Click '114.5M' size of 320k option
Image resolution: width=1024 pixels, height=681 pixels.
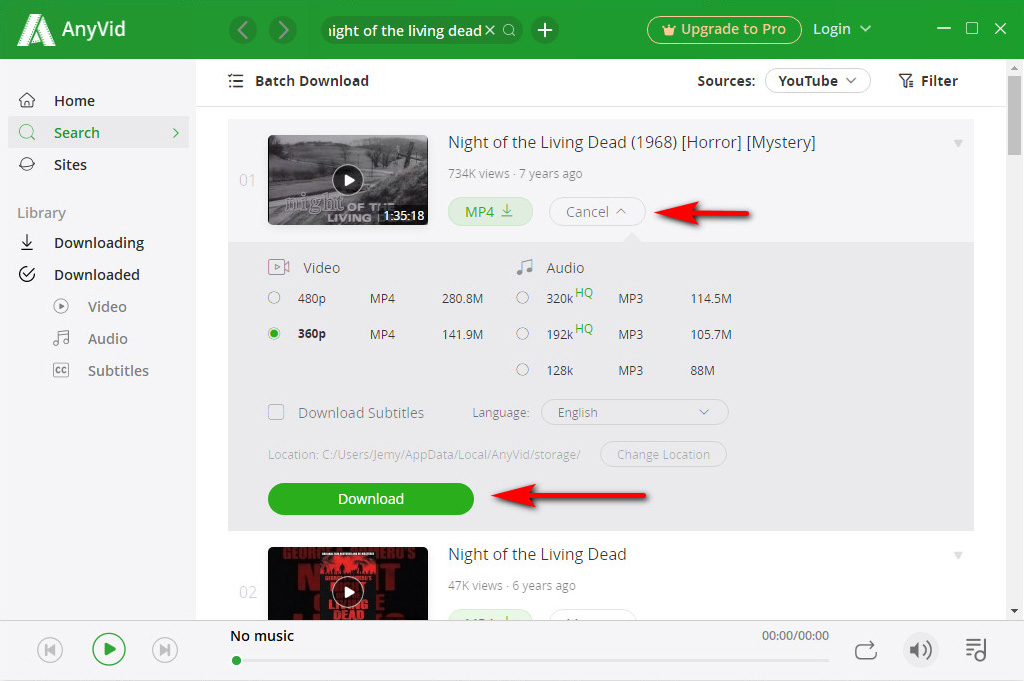711,298
